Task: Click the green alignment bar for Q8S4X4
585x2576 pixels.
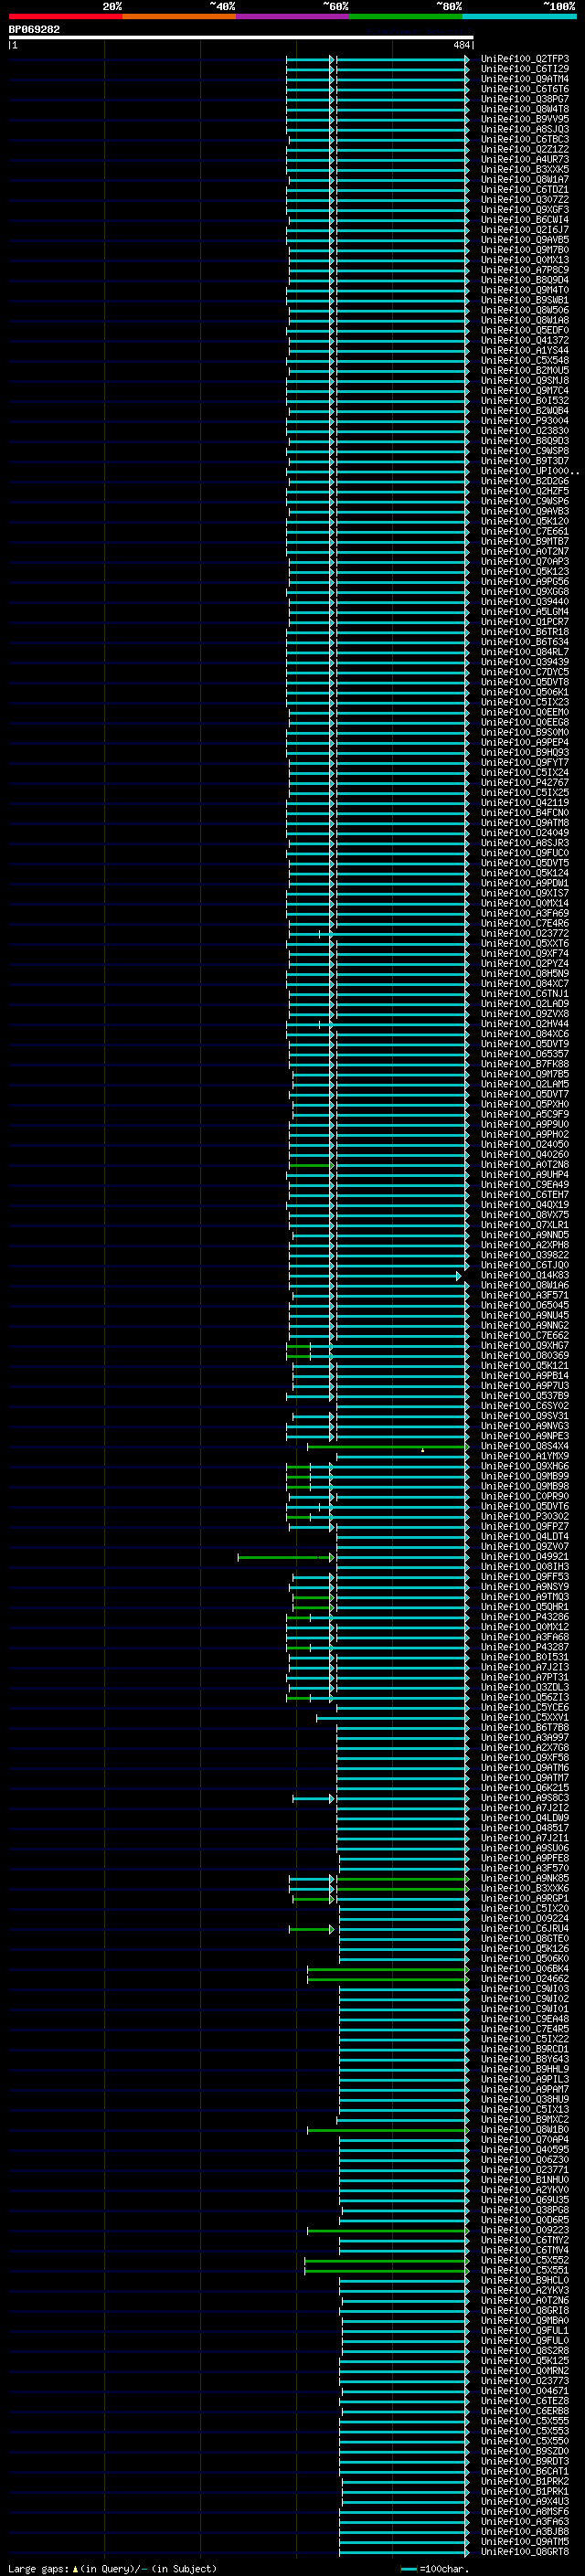Action: pos(388,1447)
